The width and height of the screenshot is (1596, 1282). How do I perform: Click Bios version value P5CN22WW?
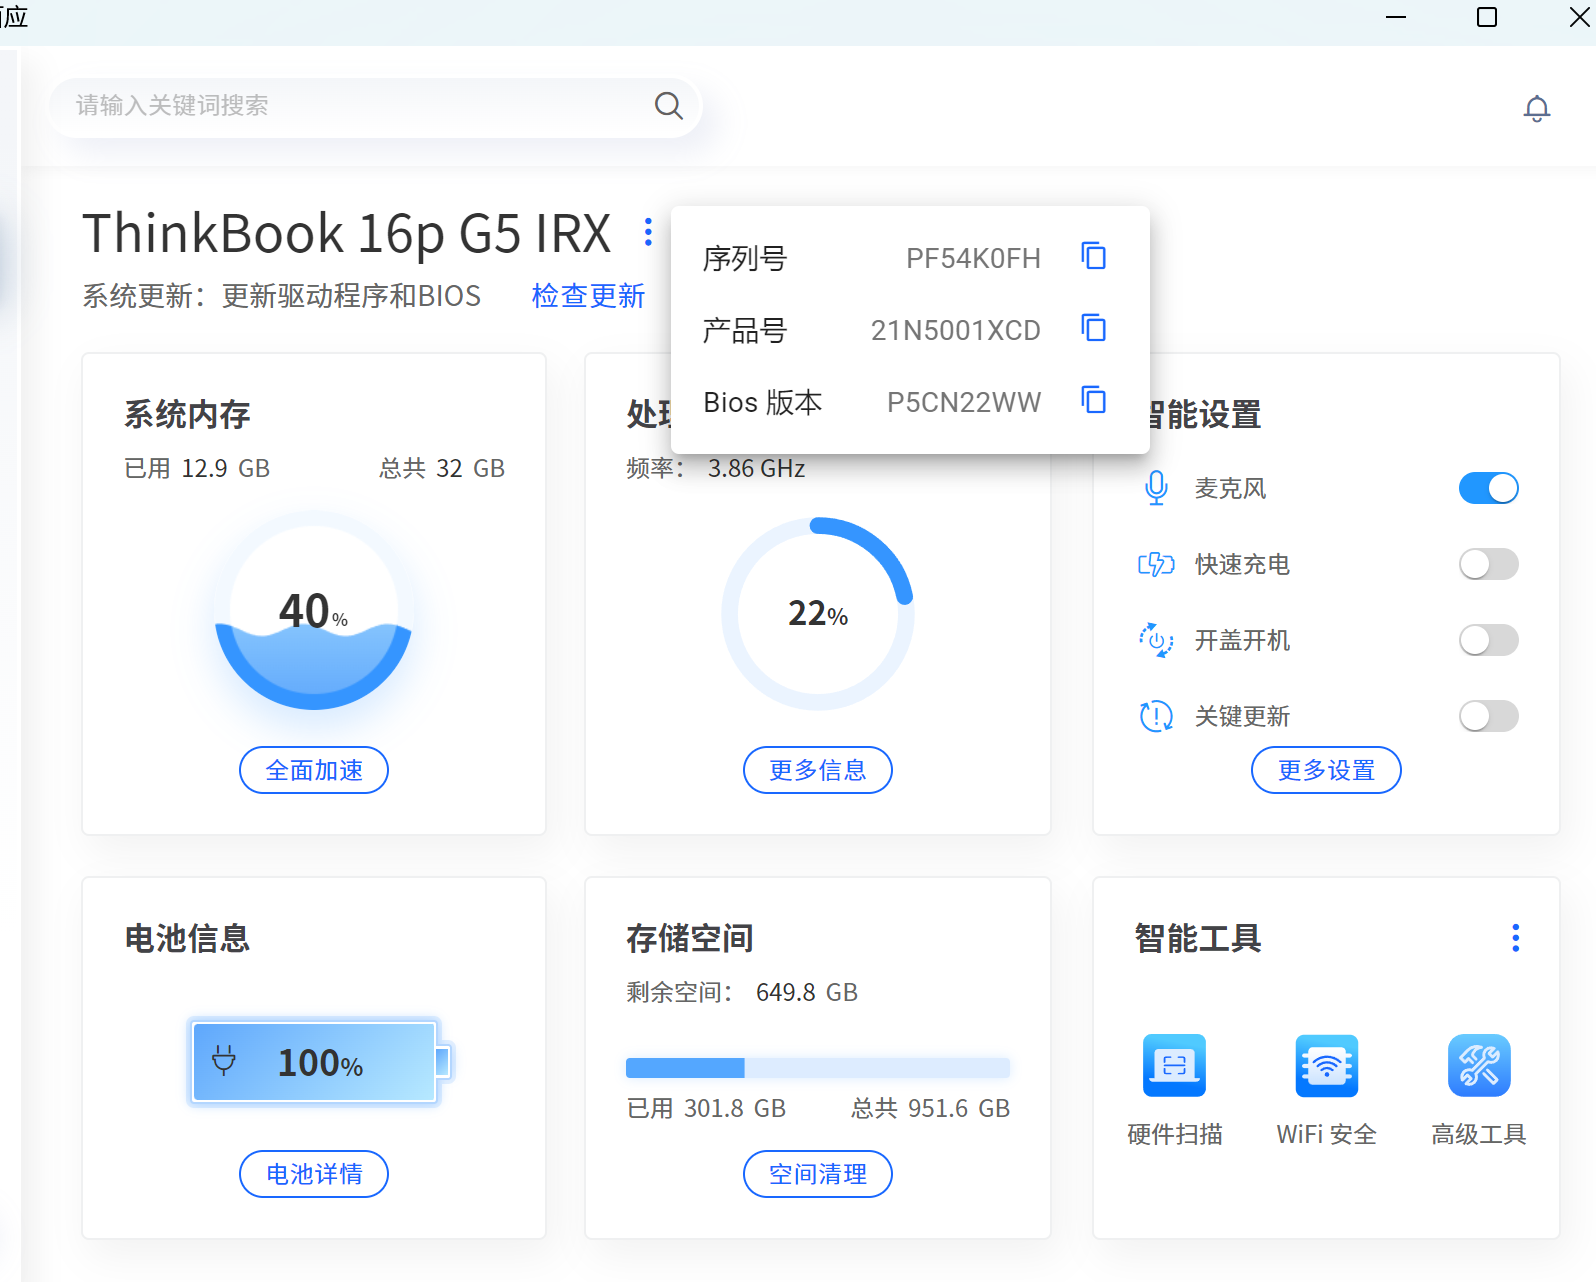point(964,402)
